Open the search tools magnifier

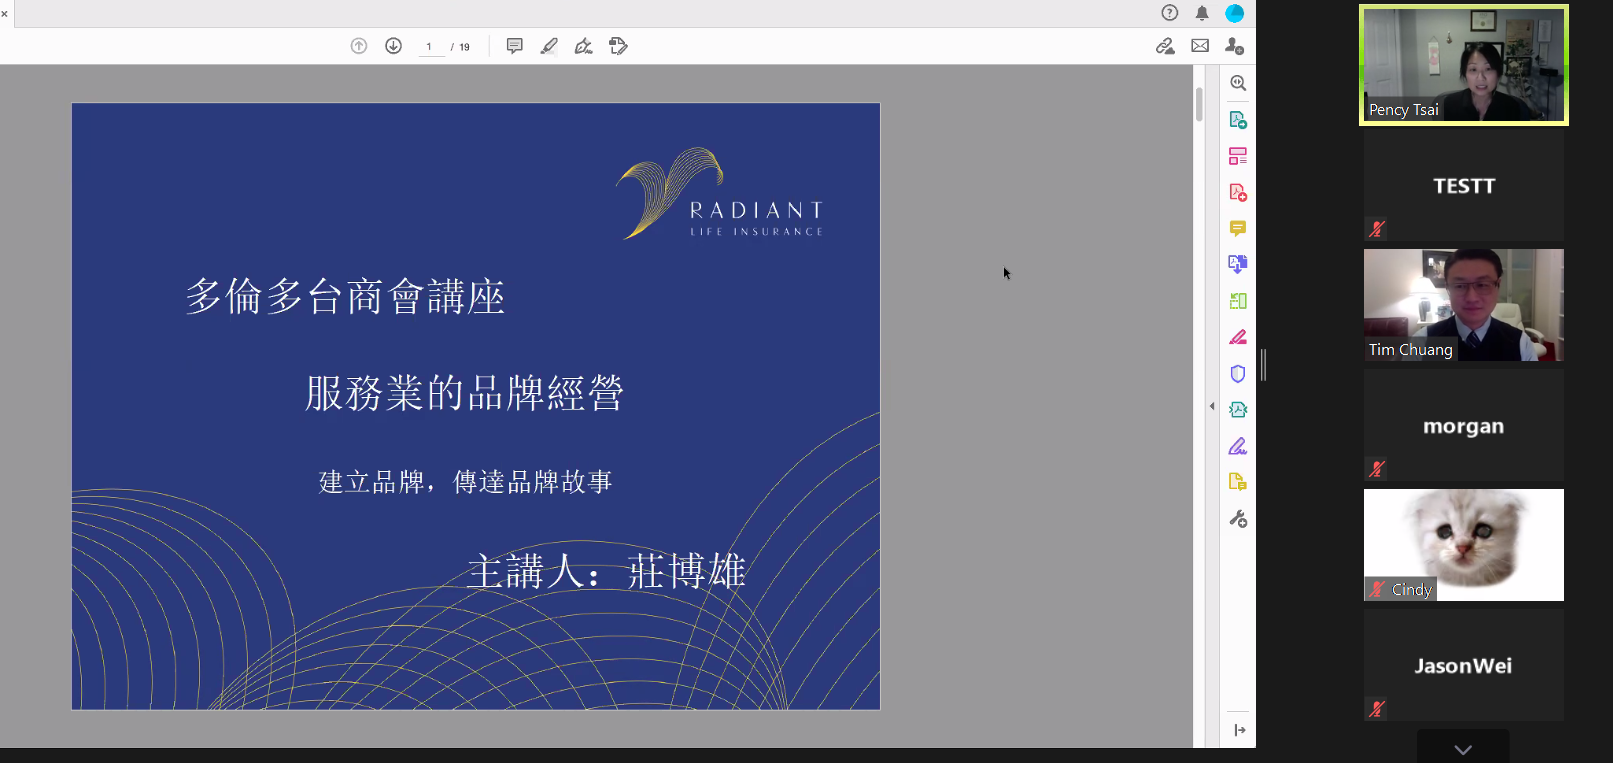click(x=1238, y=83)
